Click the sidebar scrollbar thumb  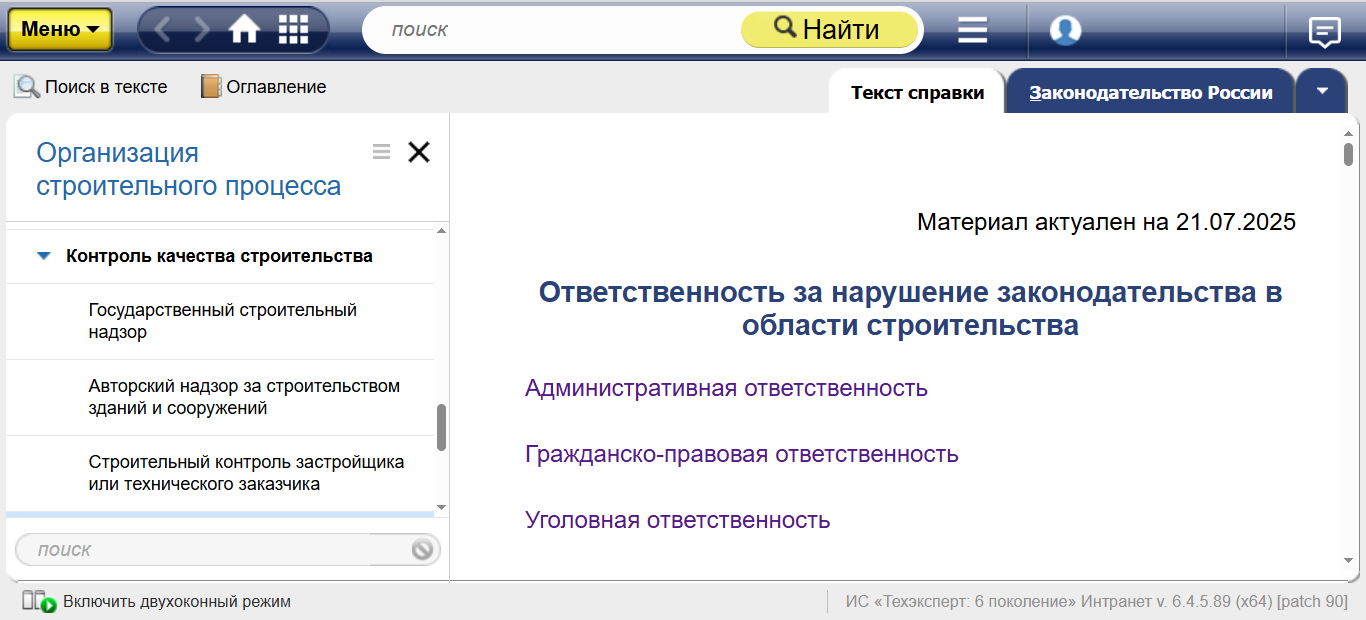(442, 428)
